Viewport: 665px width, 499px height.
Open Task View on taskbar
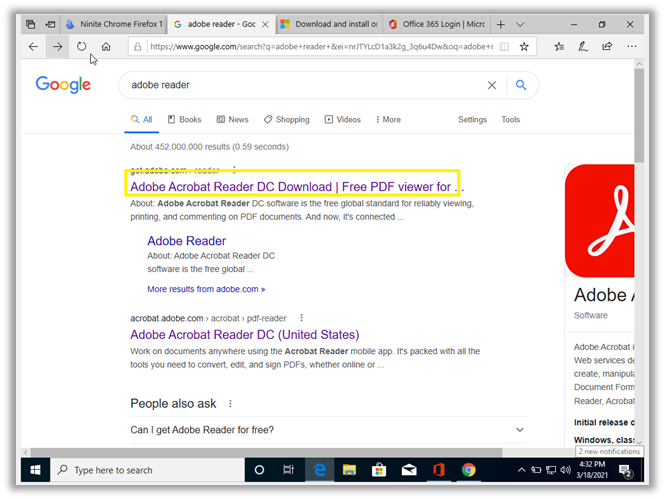[288, 470]
